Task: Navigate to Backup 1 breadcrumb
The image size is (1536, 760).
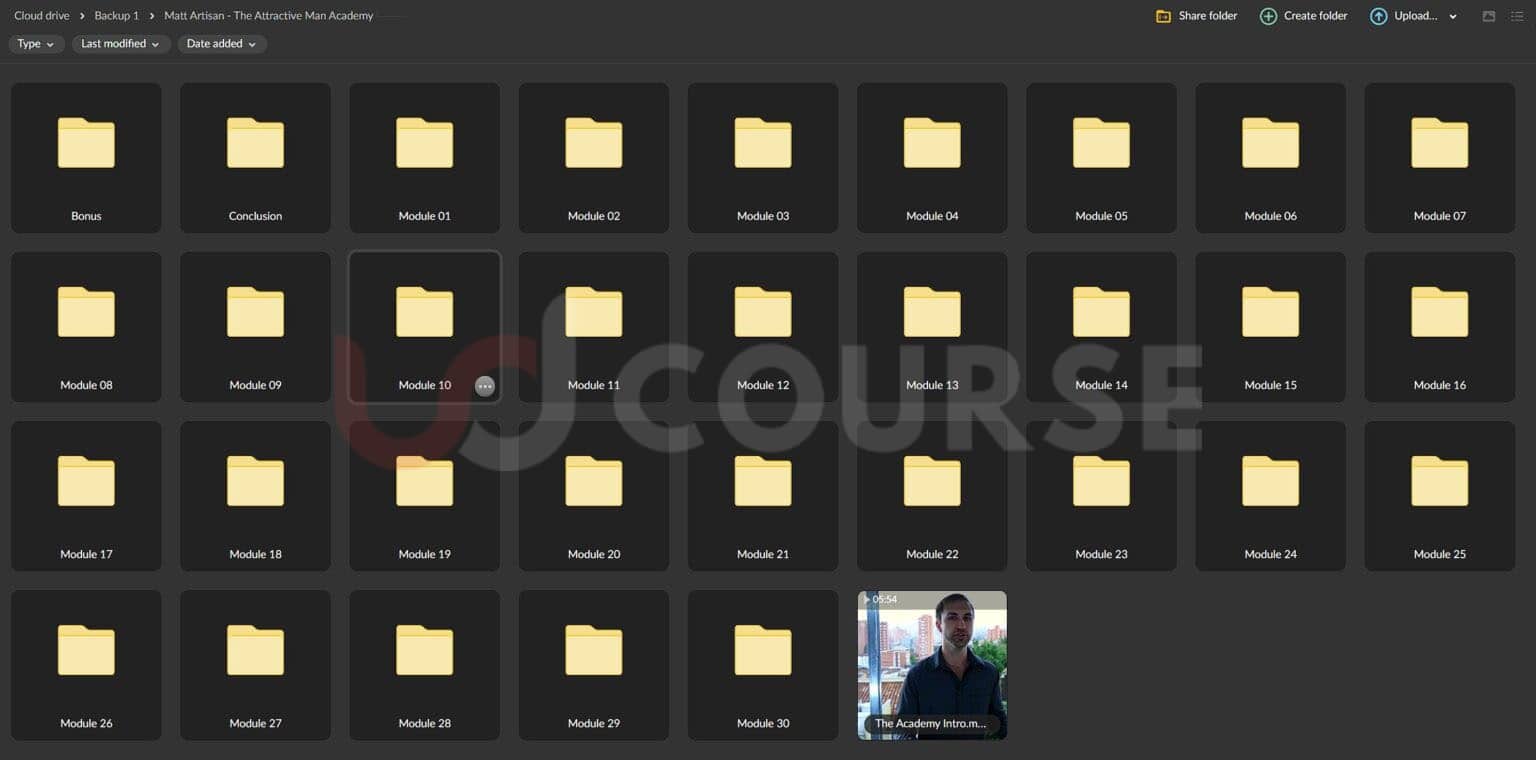Action: pos(116,16)
